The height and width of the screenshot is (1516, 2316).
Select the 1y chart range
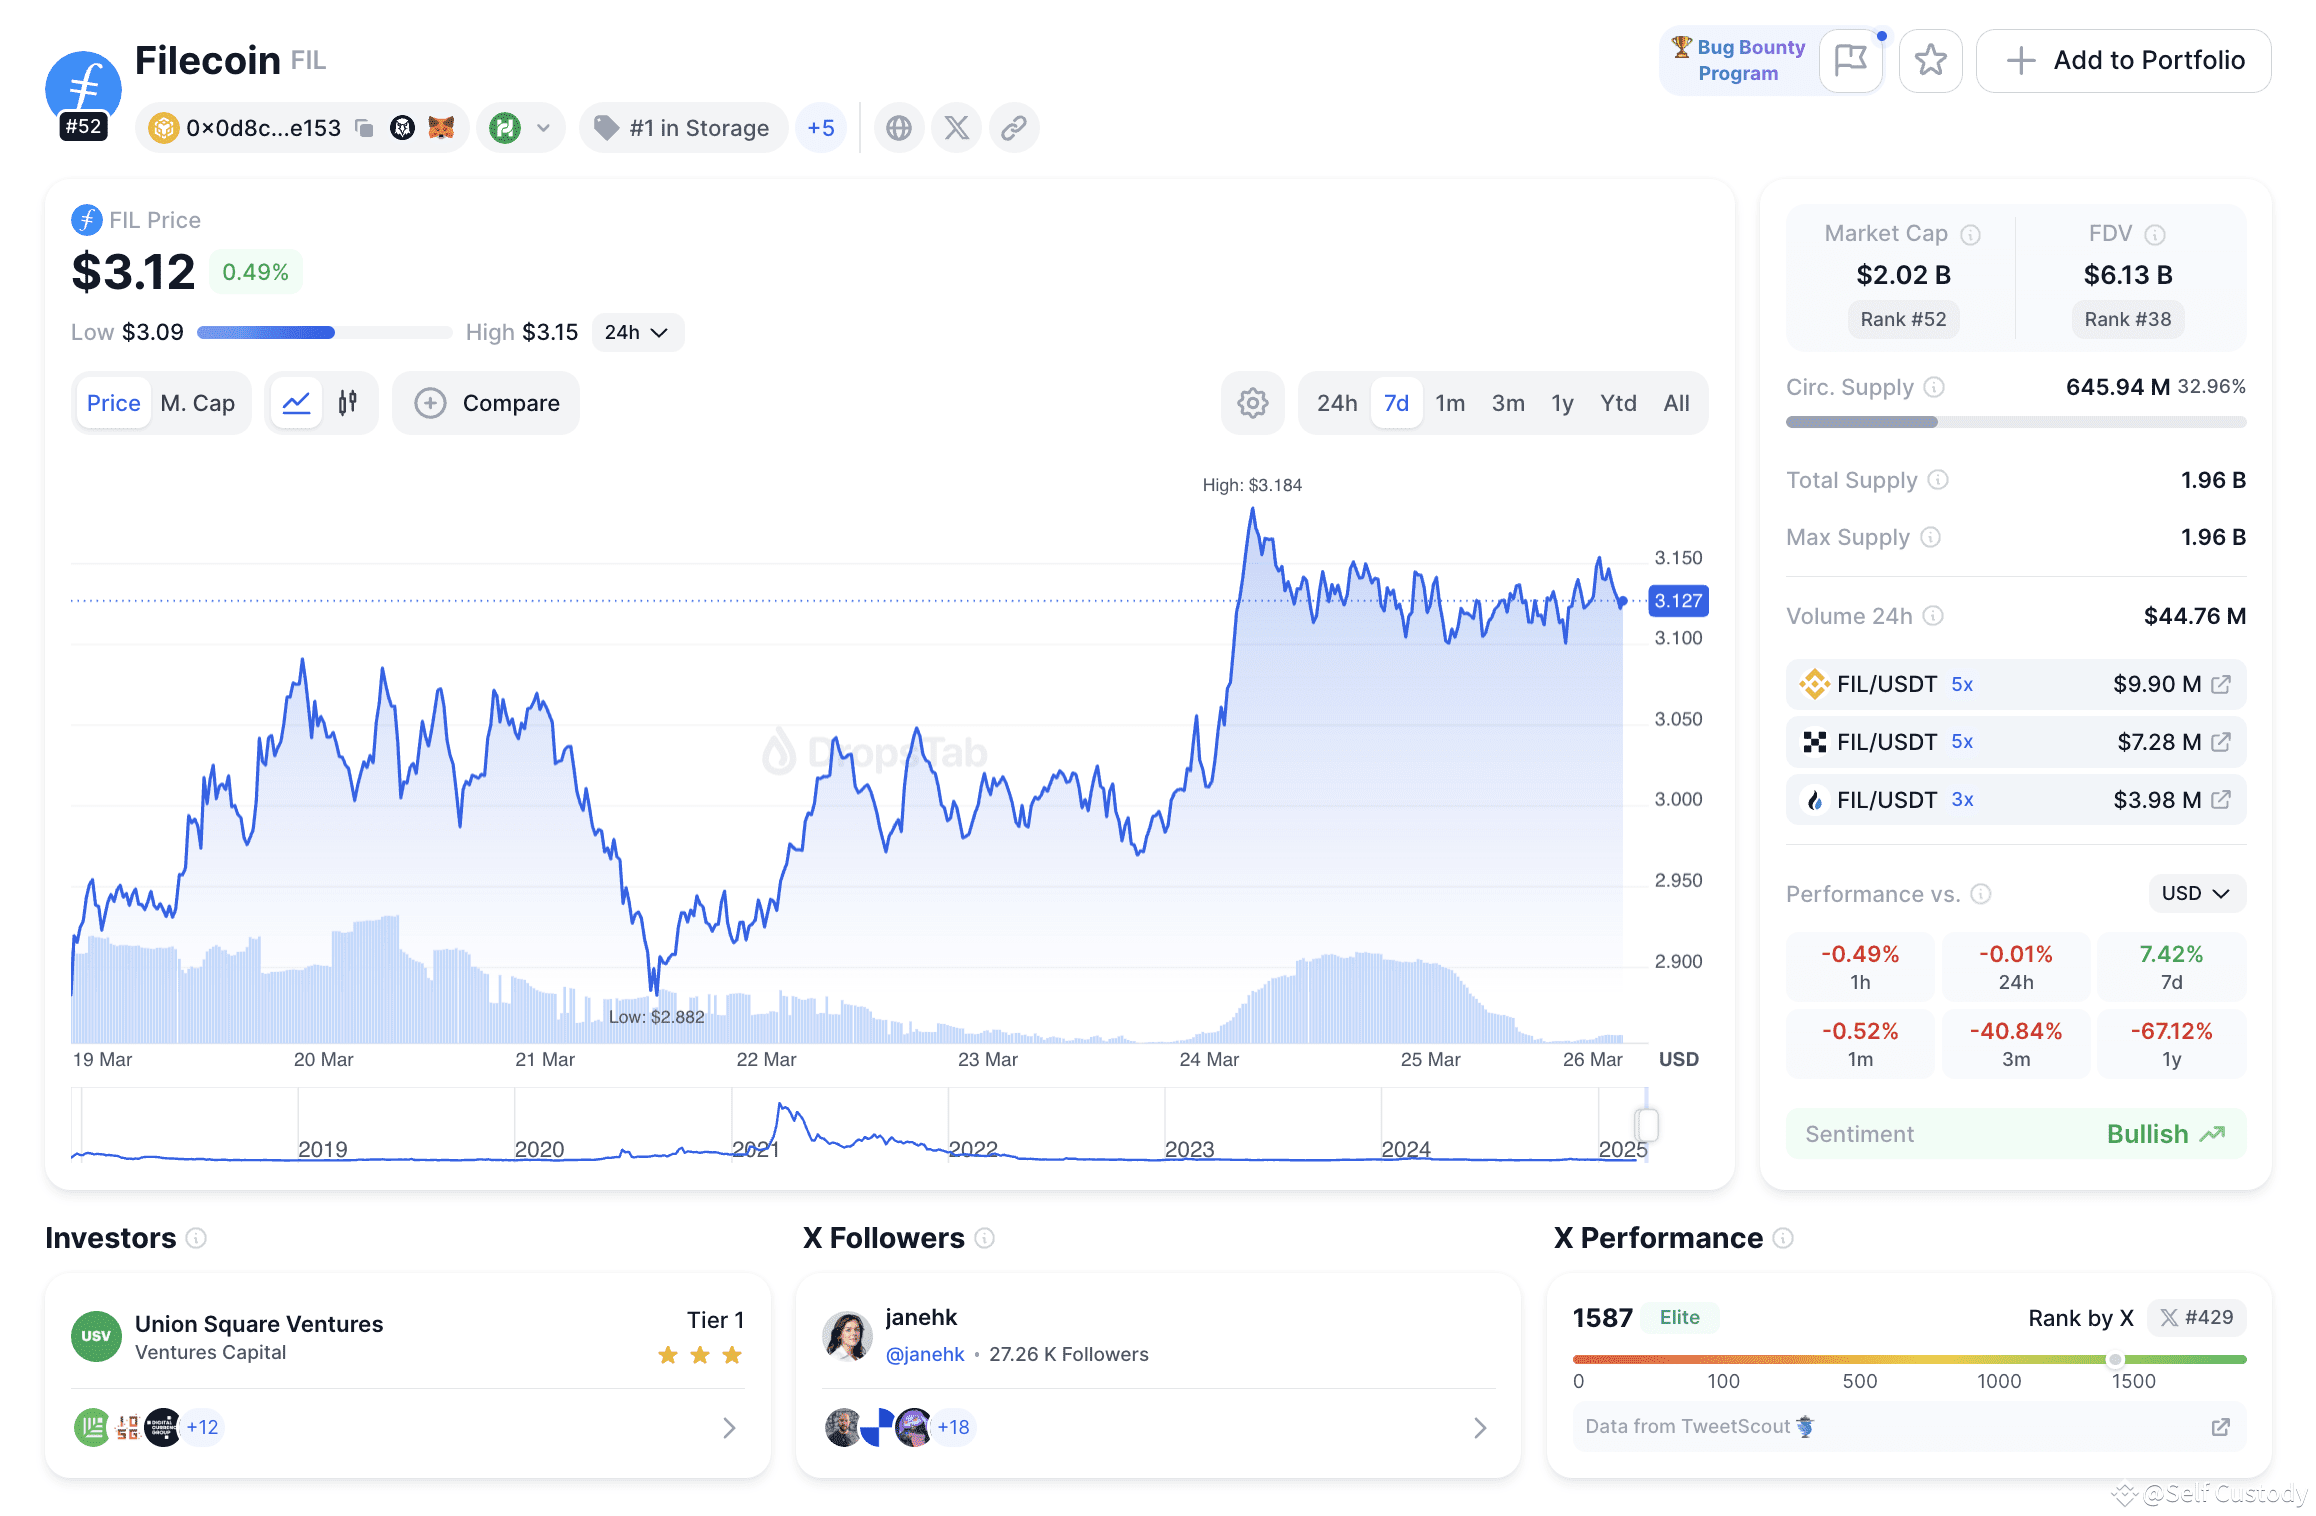click(x=1562, y=403)
